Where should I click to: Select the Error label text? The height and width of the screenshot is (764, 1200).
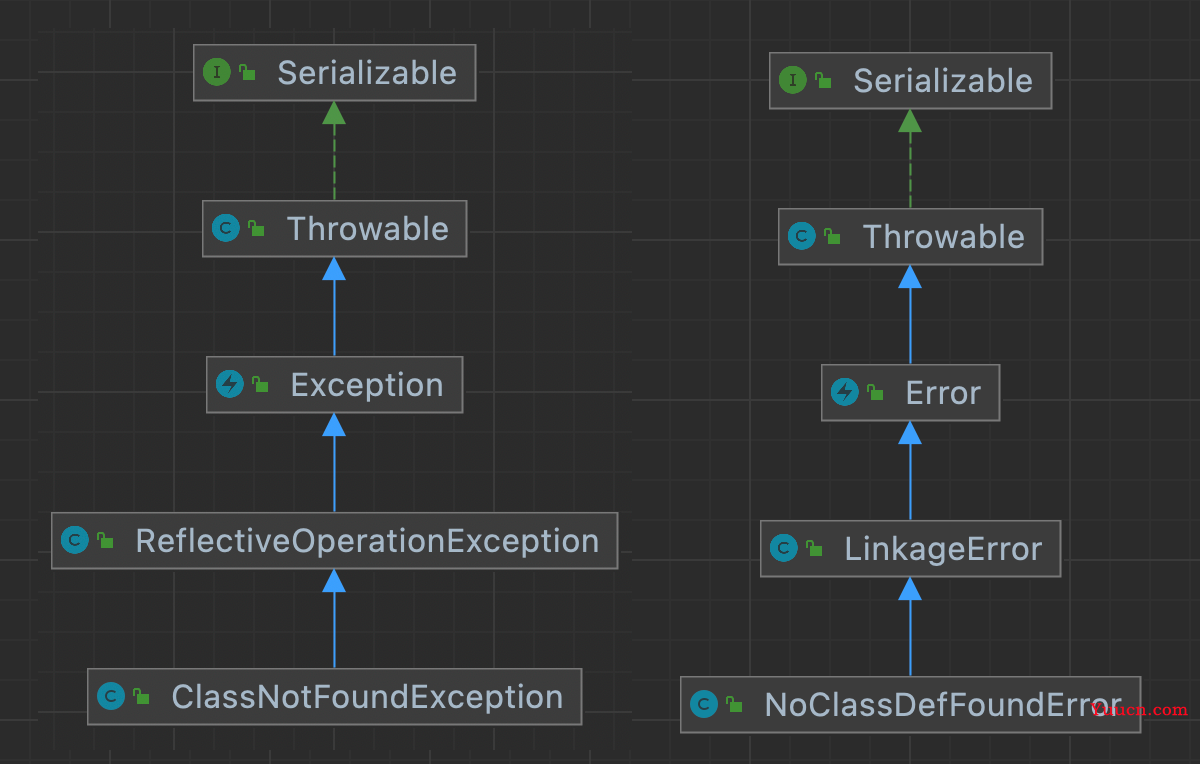click(943, 393)
